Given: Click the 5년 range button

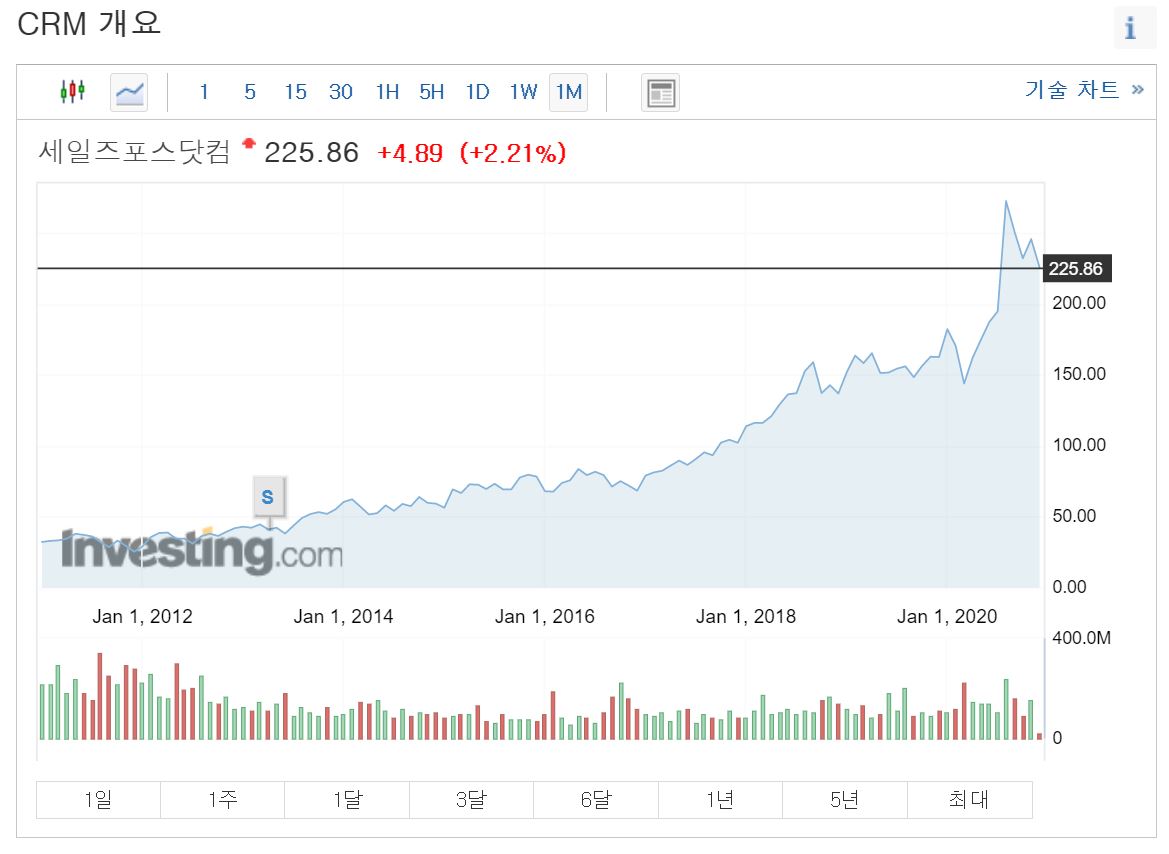Looking at the screenshot, I should point(845,799).
